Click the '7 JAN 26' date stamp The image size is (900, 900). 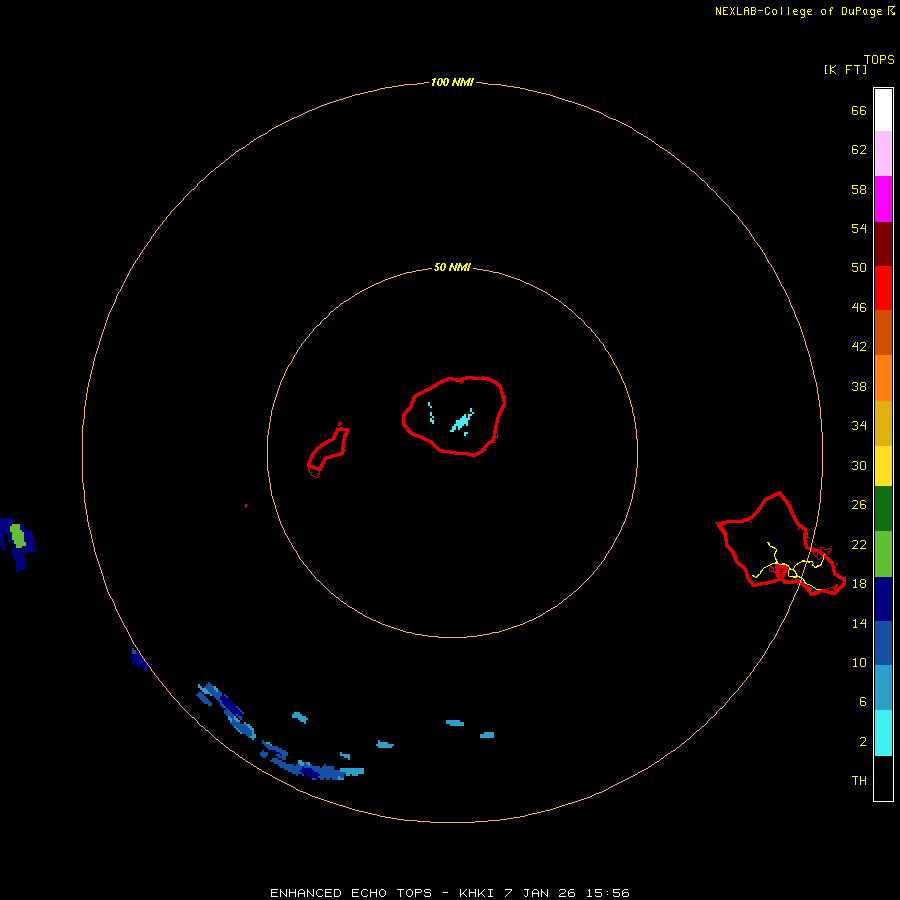[x=540, y=893]
